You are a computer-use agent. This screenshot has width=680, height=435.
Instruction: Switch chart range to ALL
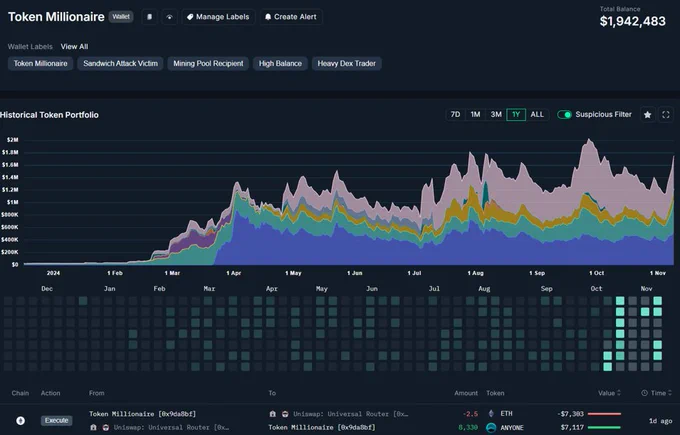(537, 114)
